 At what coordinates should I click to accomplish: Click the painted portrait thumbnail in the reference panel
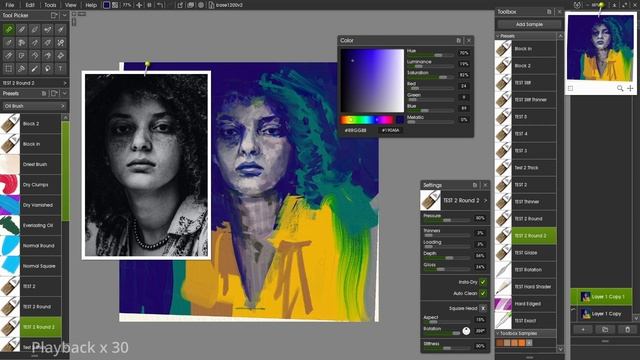click(x=600, y=48)
